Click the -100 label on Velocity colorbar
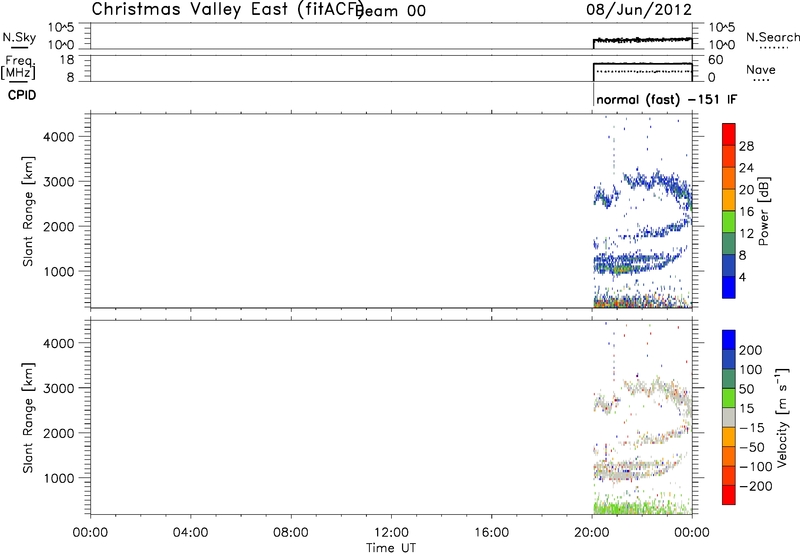Viewport: 800px width, 554px height. [756, 466]
